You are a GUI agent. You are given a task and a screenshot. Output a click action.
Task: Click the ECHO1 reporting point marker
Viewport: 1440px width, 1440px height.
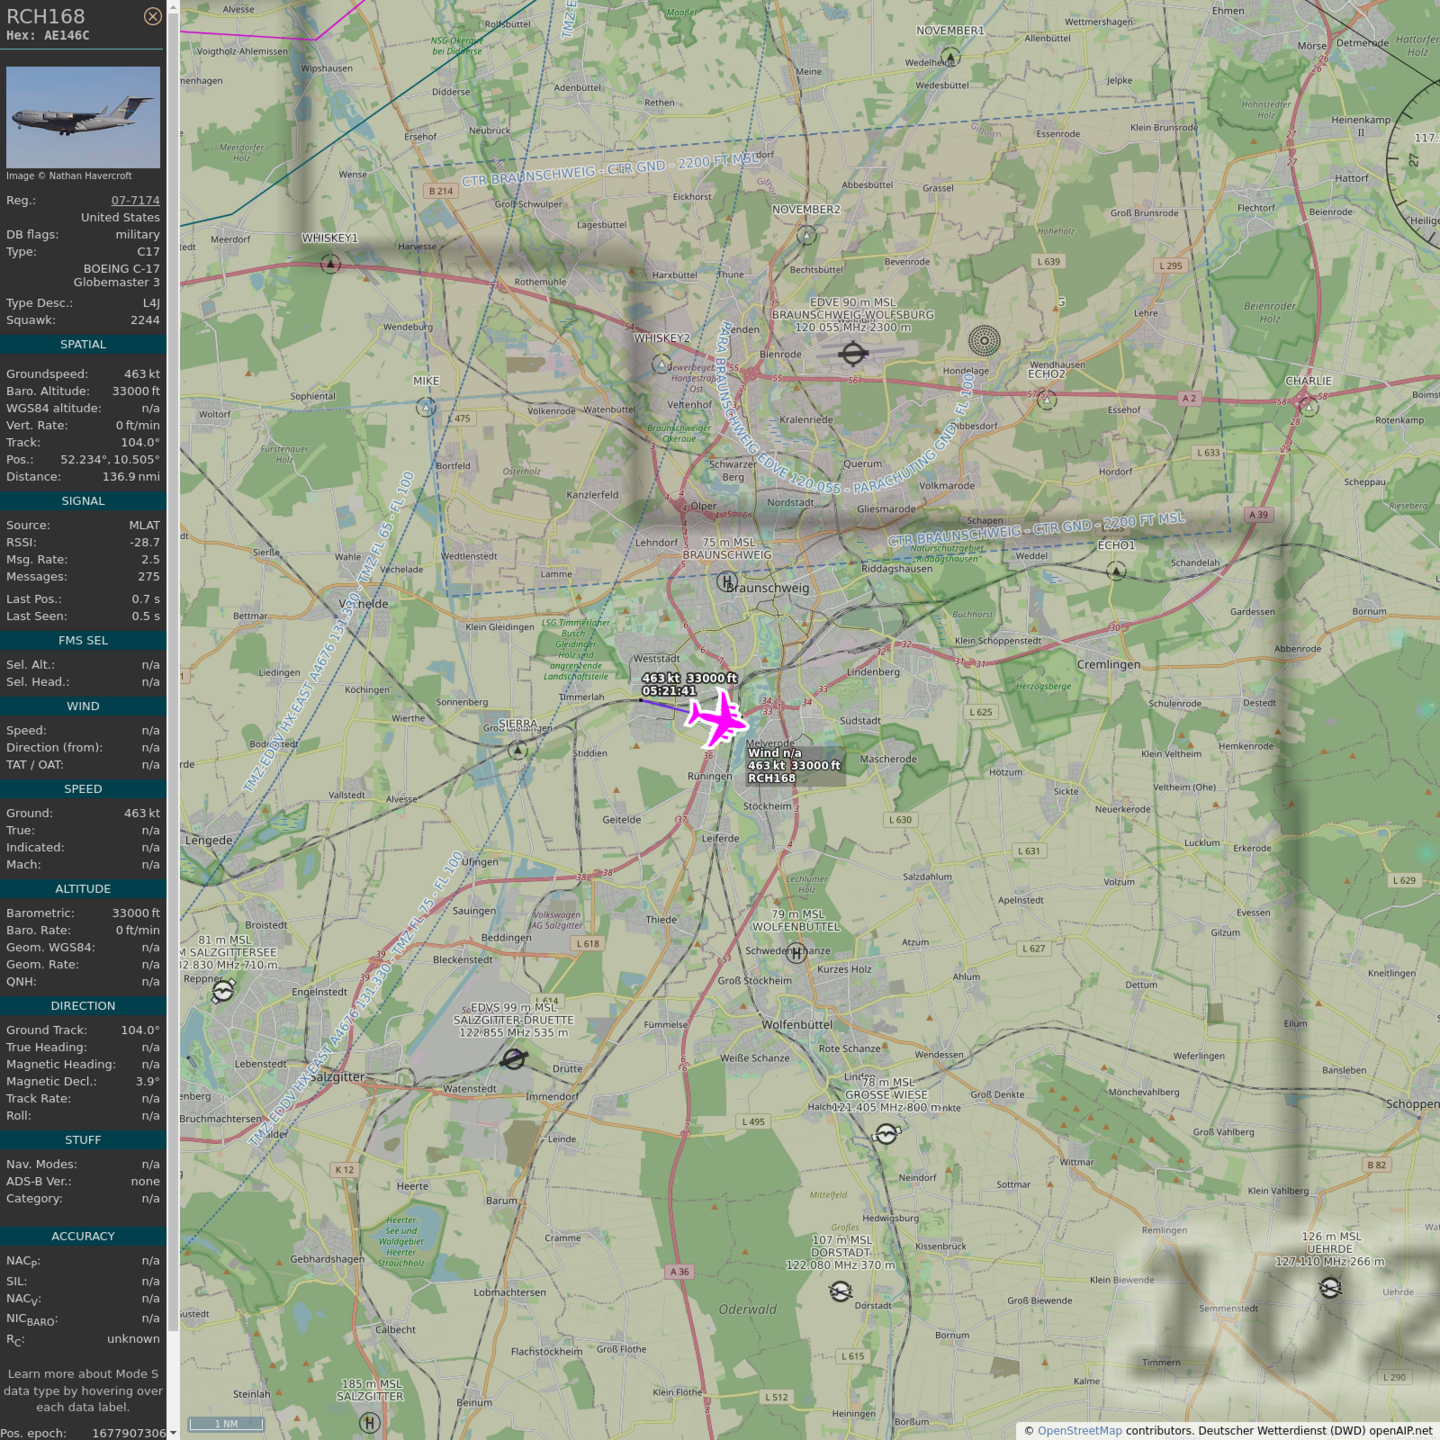1116,571
